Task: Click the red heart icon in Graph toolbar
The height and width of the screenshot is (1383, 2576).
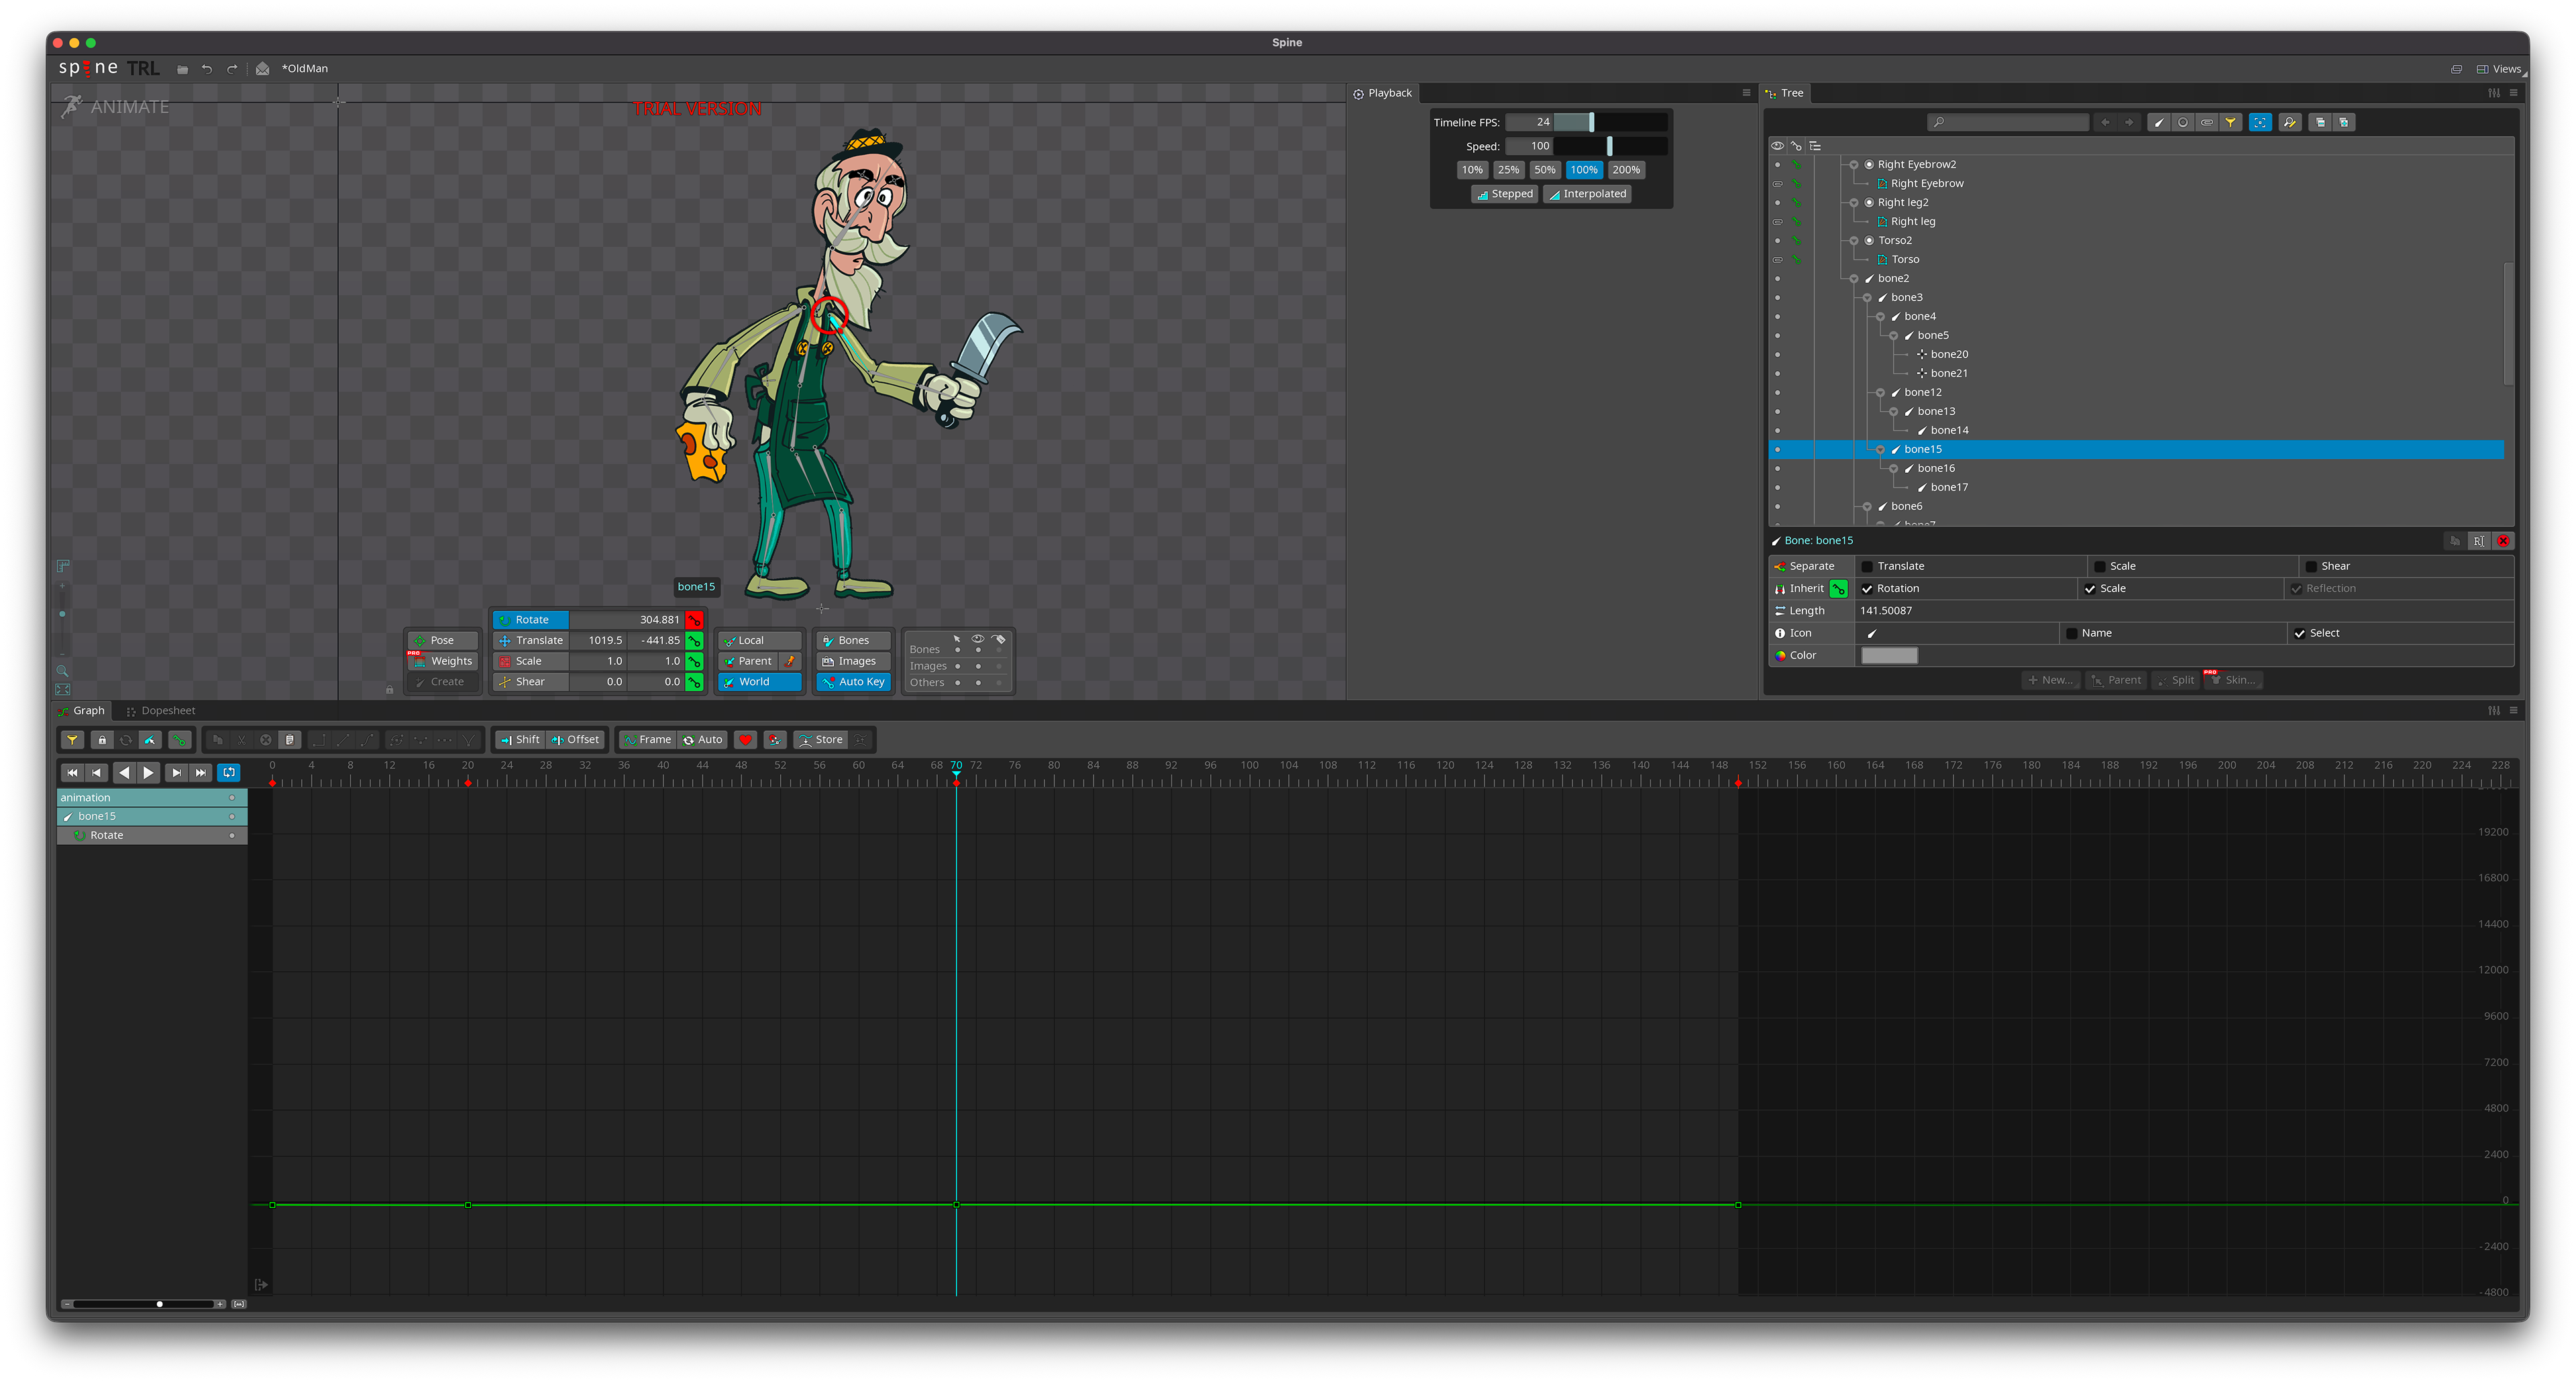Action: [745, 740]
